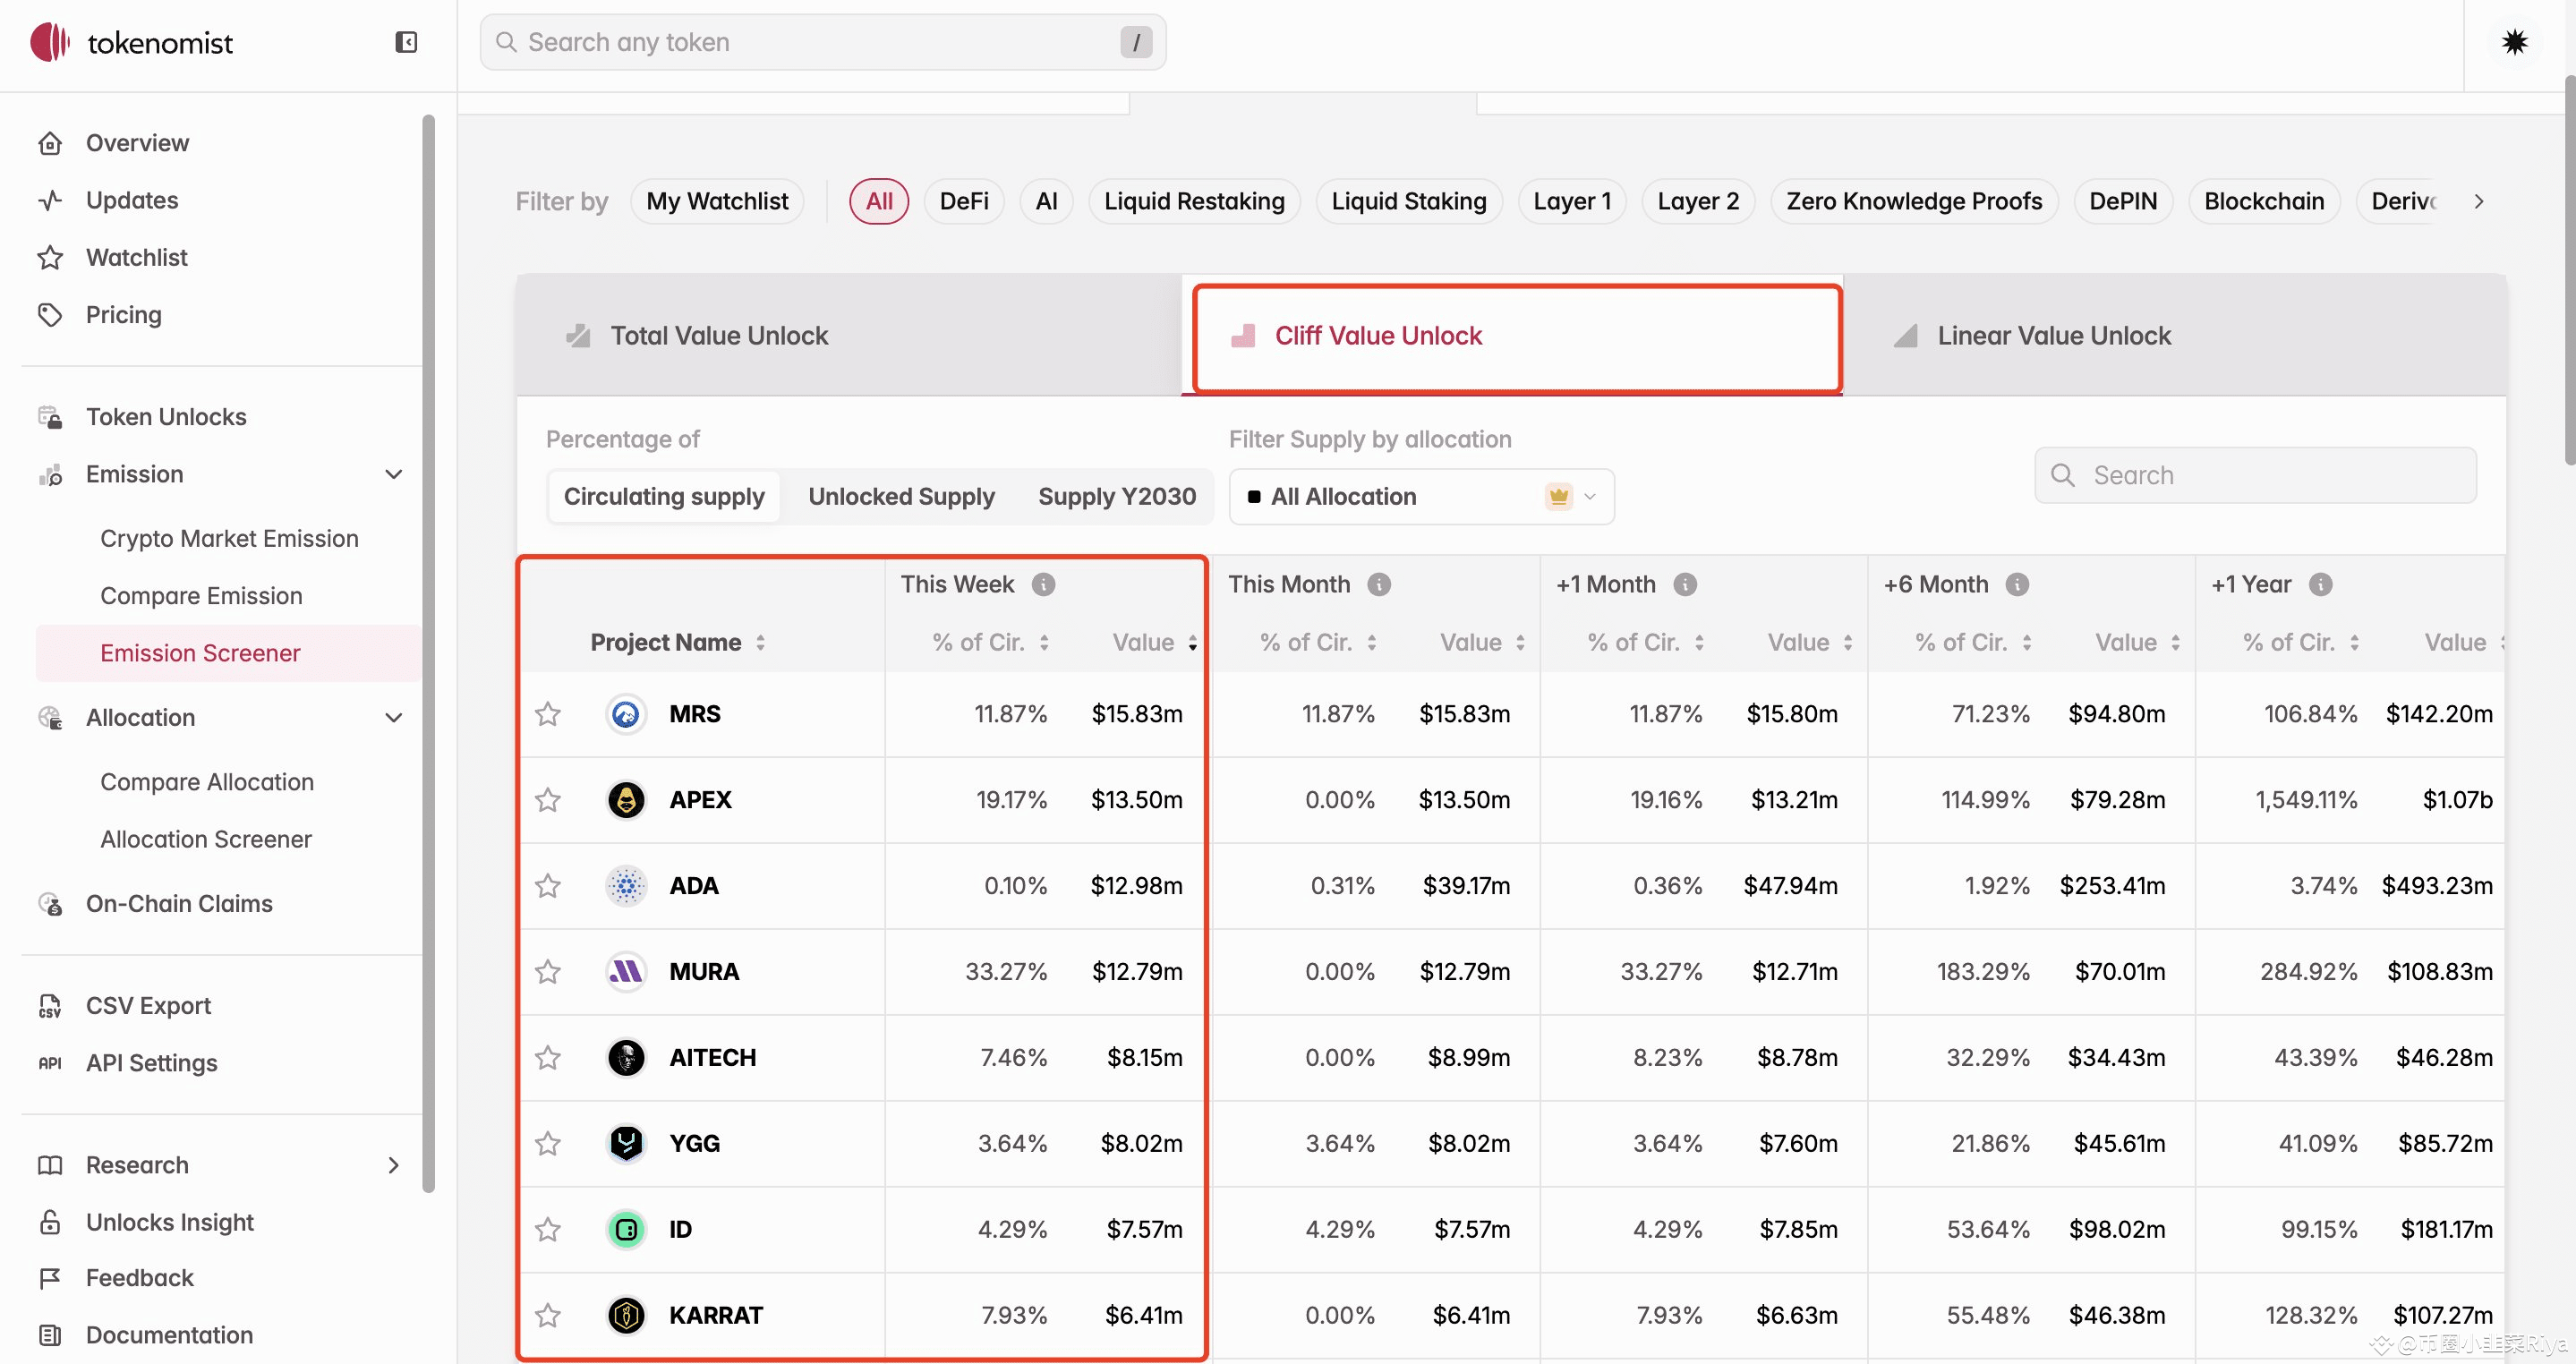Star MRS to add to watchlist
Viewport: 2576px width, 1364px height.
(x=548, y=714)
